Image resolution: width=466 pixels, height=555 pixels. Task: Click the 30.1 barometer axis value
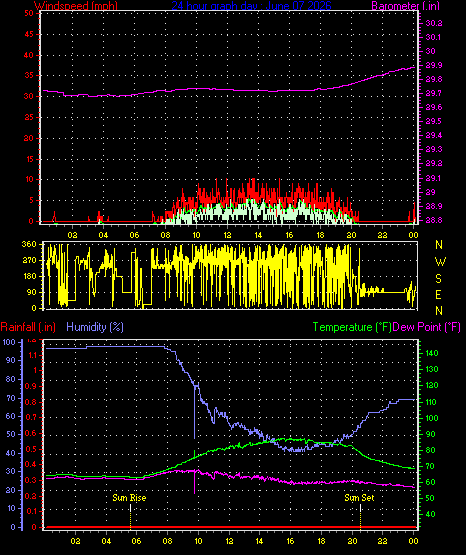point(433,37)
